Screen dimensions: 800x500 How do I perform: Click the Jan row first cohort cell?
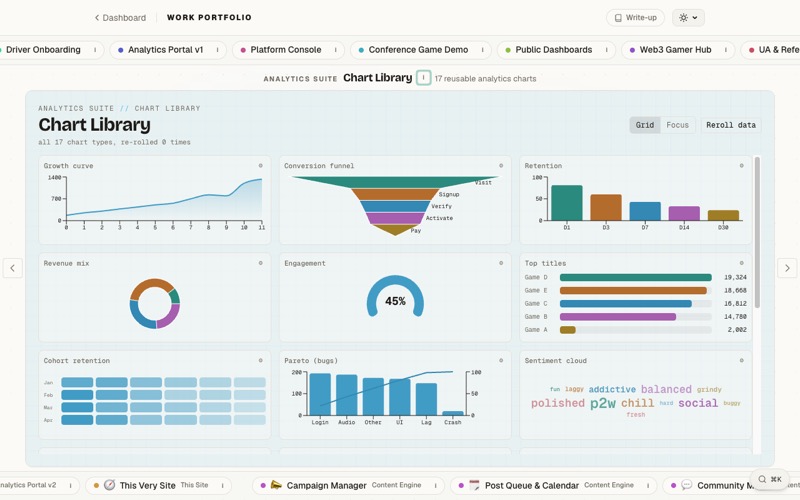(77, 382)
